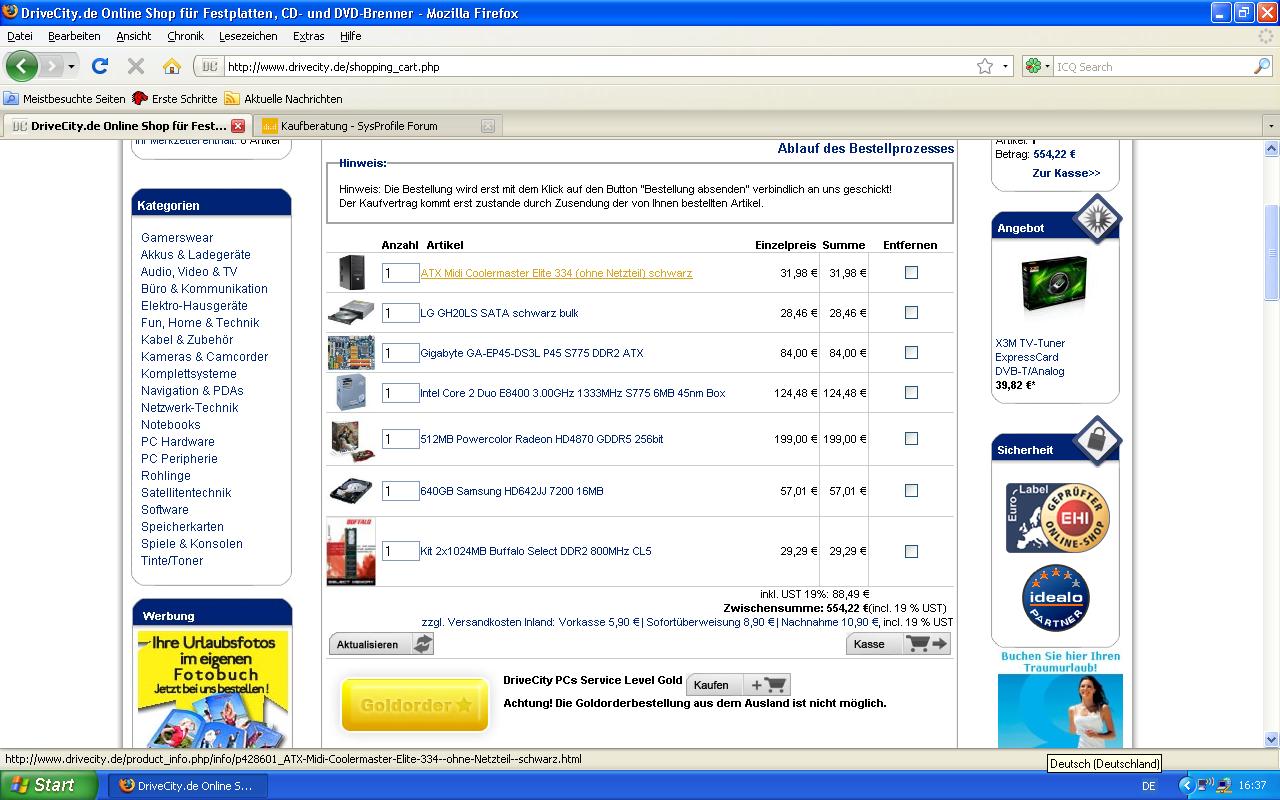Reload the page with the refresh icon
The height and width of the screenshot is (800, 1280).
point(99,67)
